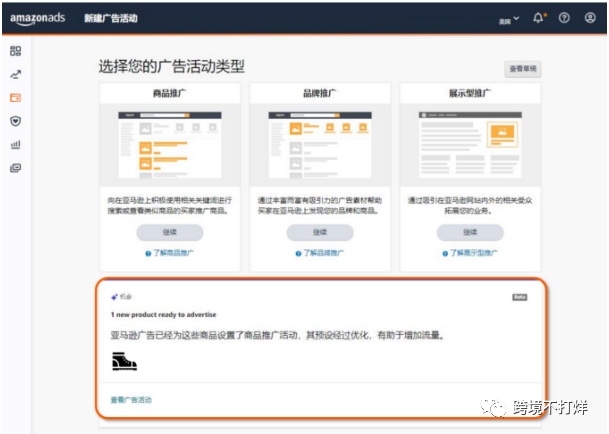Open the country selector dropdown

(509, 19)
